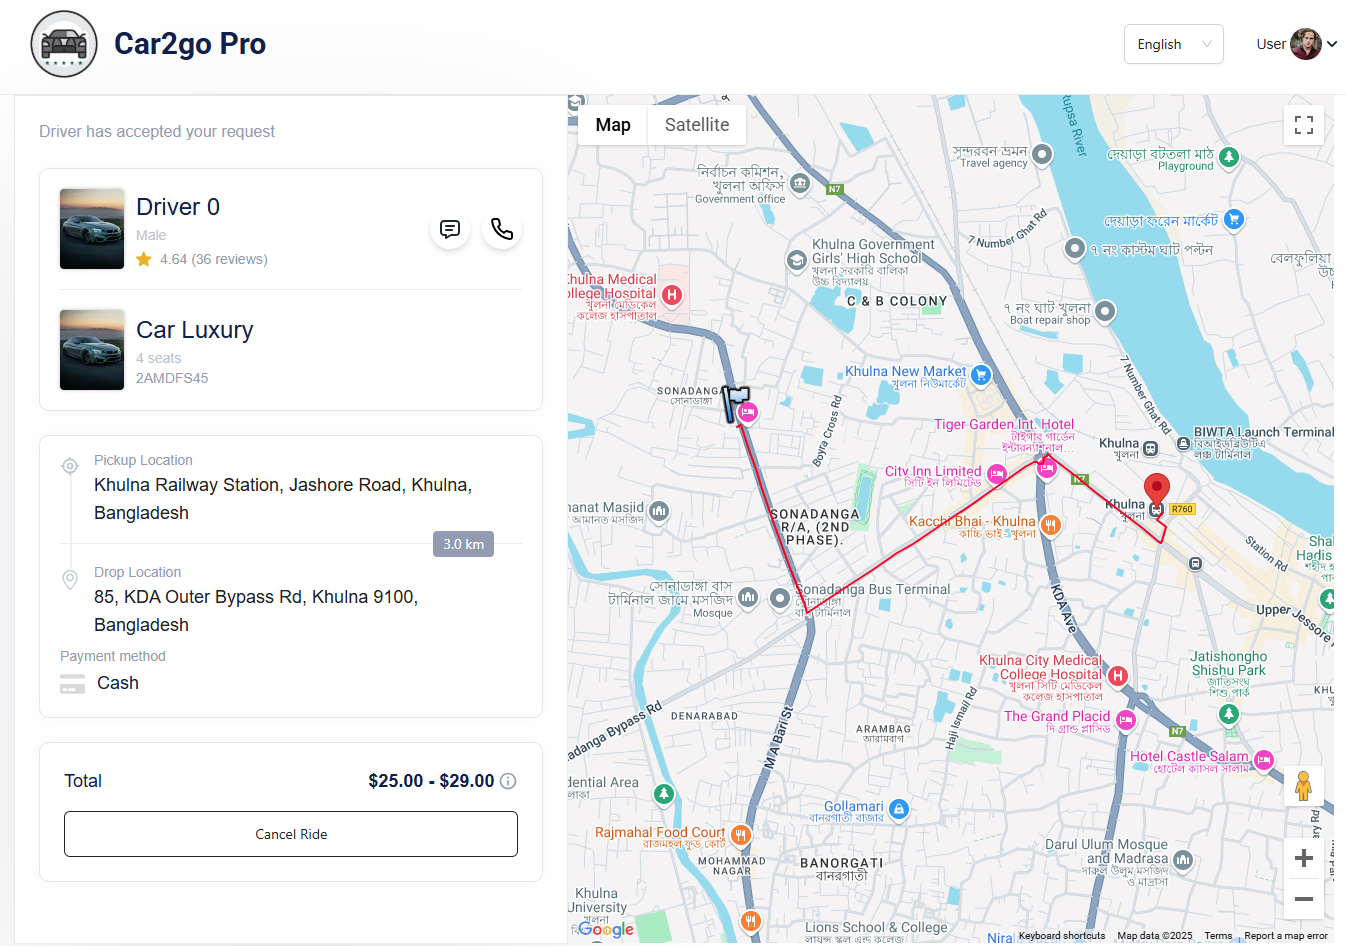Click Khulna Government Girls' High School marker
Viewport: 1346px width, 946px height.
[796, 261]
